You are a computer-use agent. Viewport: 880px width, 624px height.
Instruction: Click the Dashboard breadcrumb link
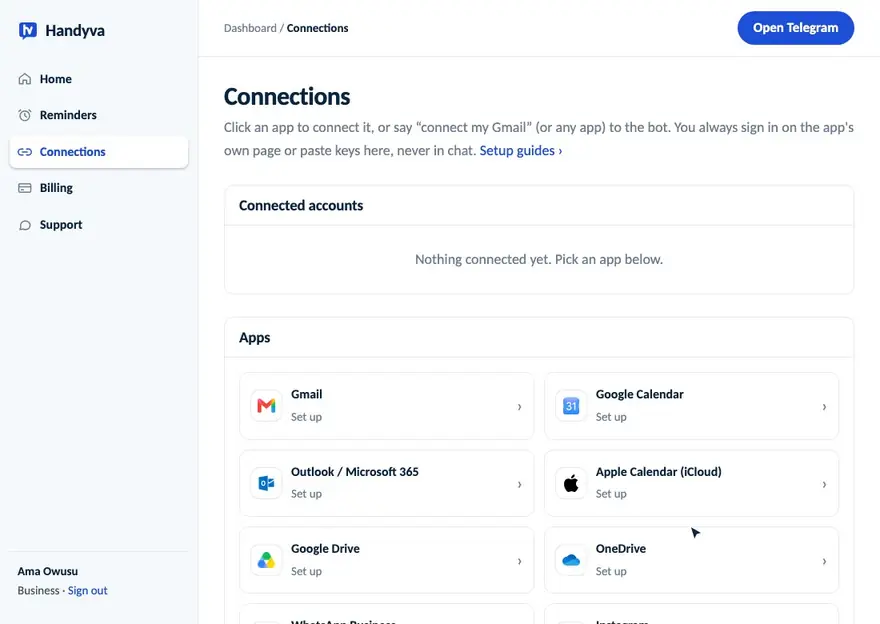[x=250, y=28]
